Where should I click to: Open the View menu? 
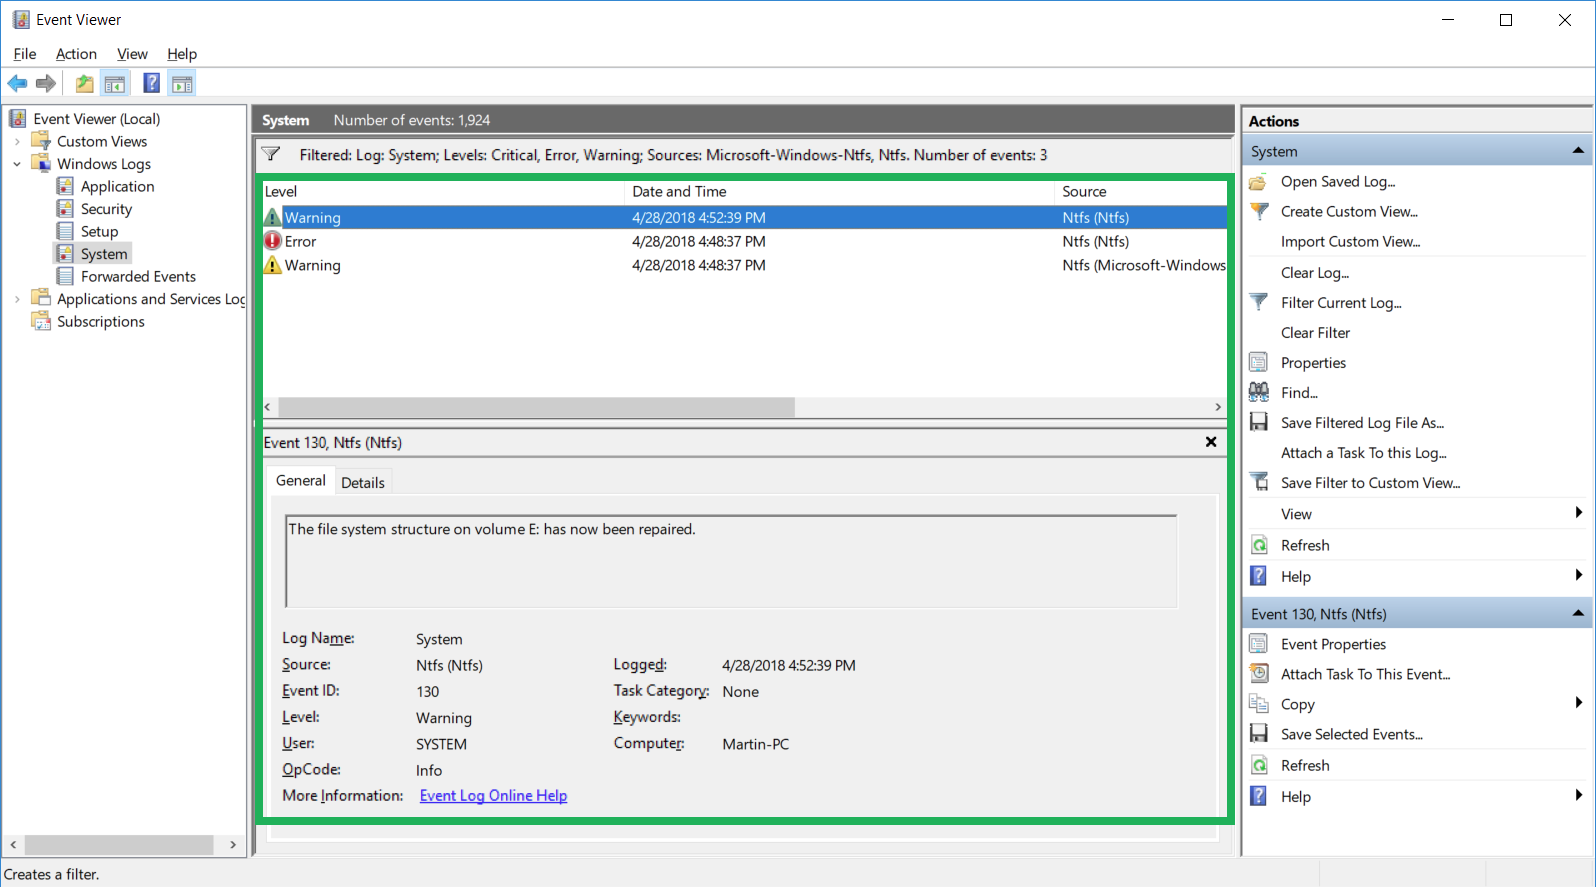[x=132, y=54]
